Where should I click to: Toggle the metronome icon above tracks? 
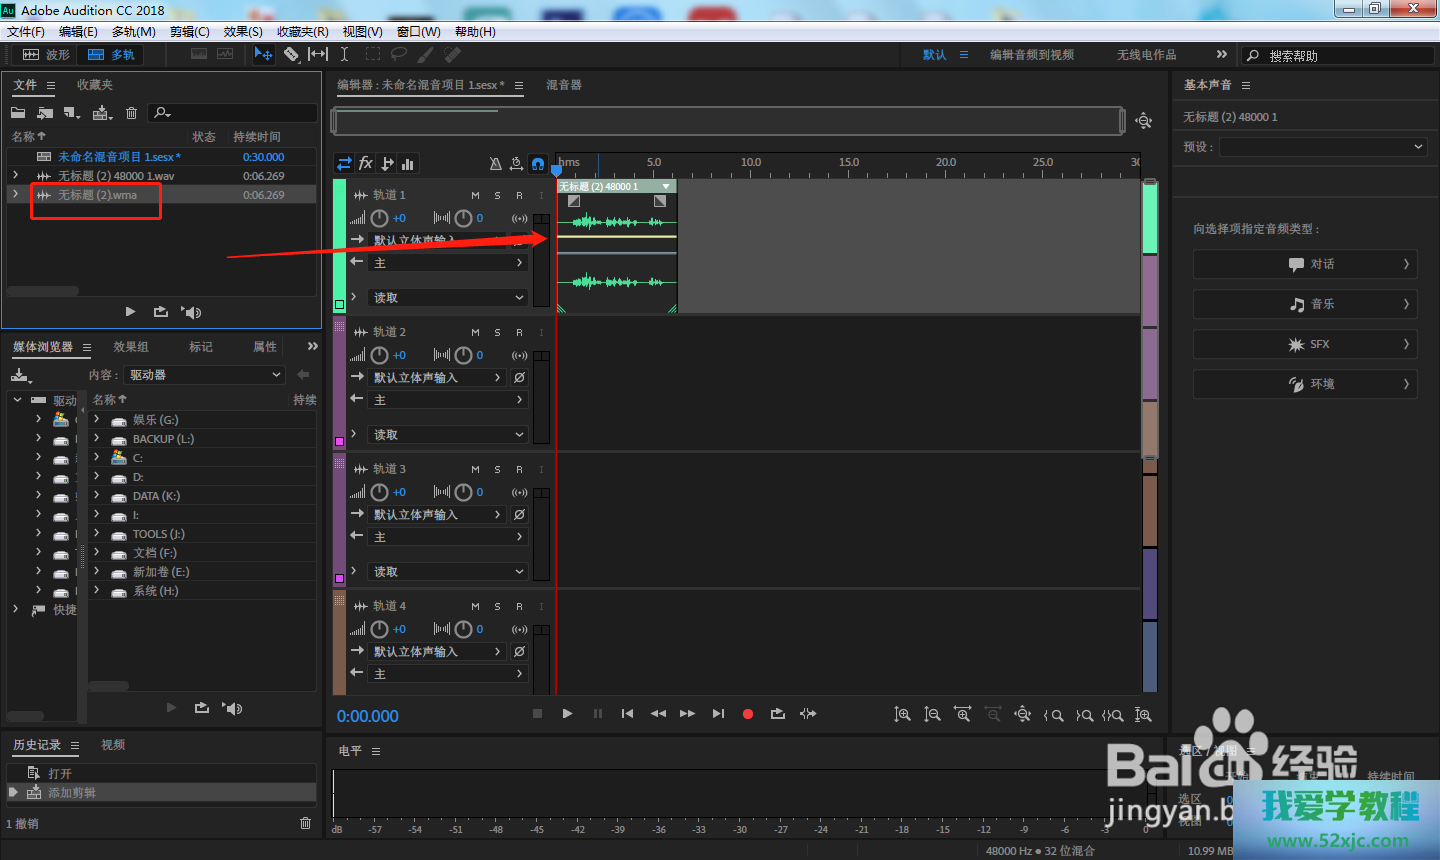495,163
